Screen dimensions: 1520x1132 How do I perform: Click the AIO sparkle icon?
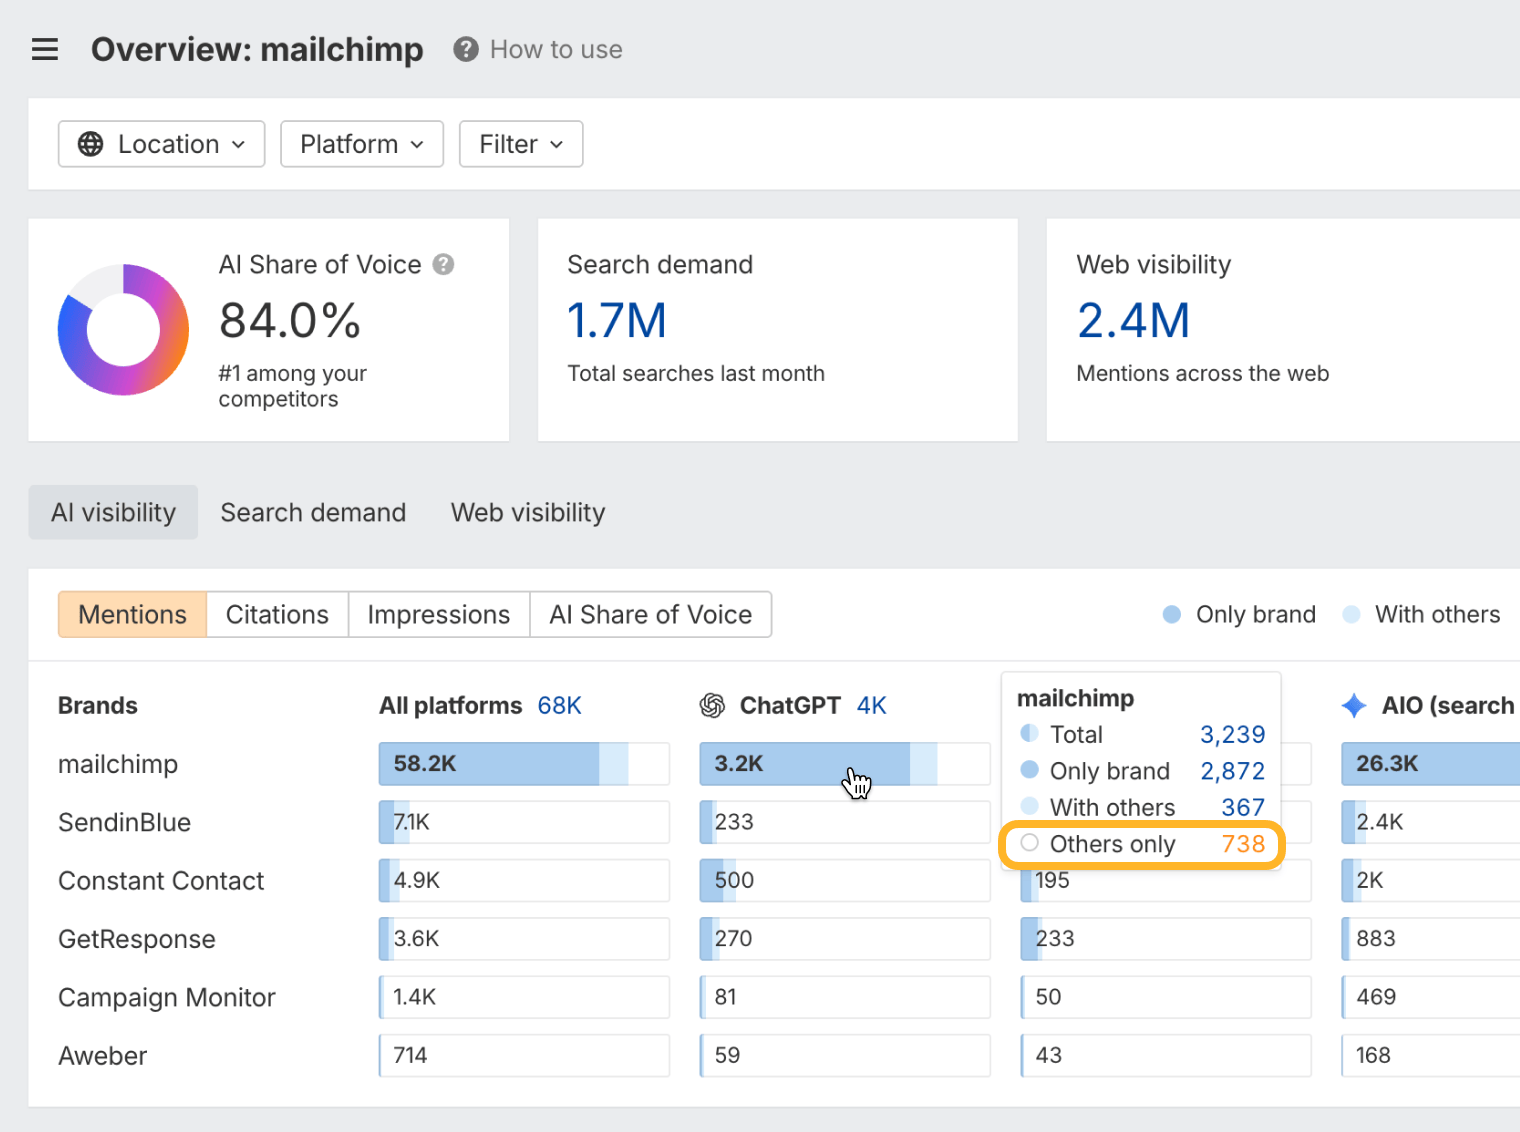(1354, 706)
